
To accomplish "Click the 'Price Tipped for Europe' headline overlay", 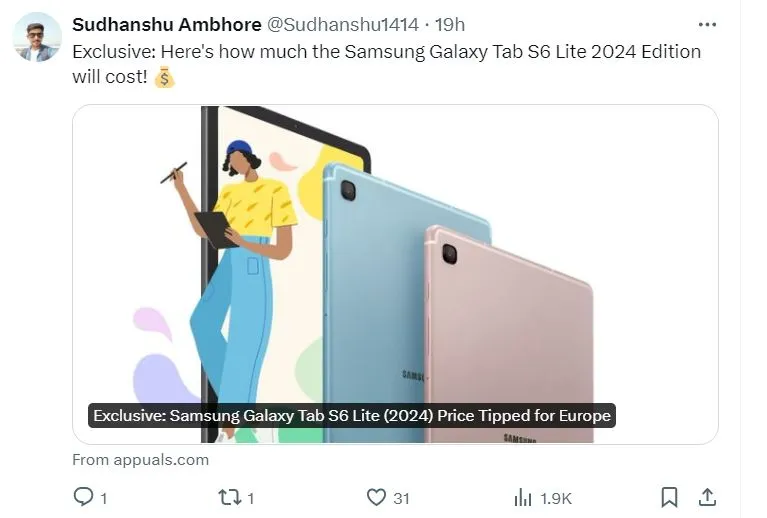I will 352,415.
